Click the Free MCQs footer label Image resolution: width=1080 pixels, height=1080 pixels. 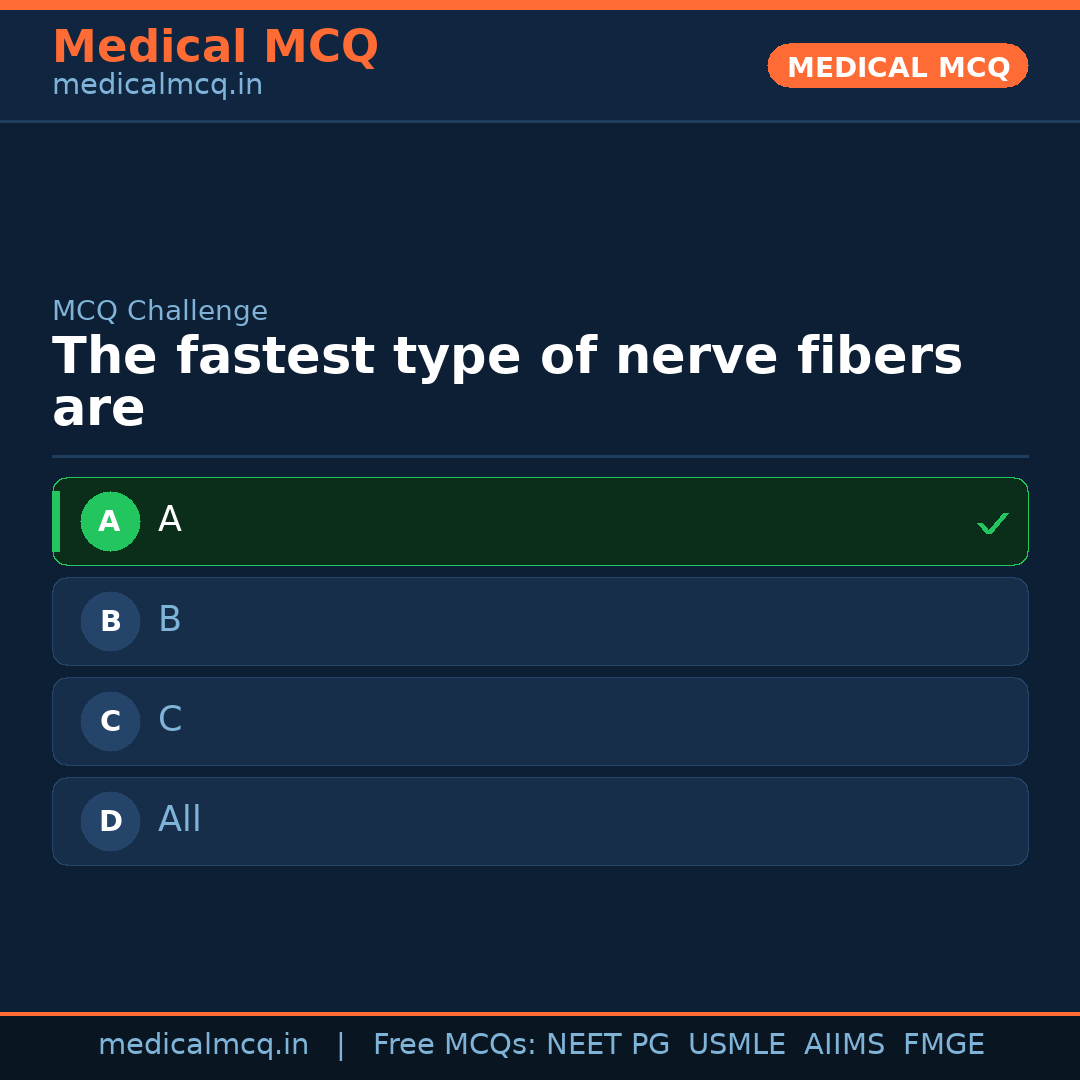[x=455, y=1045]
